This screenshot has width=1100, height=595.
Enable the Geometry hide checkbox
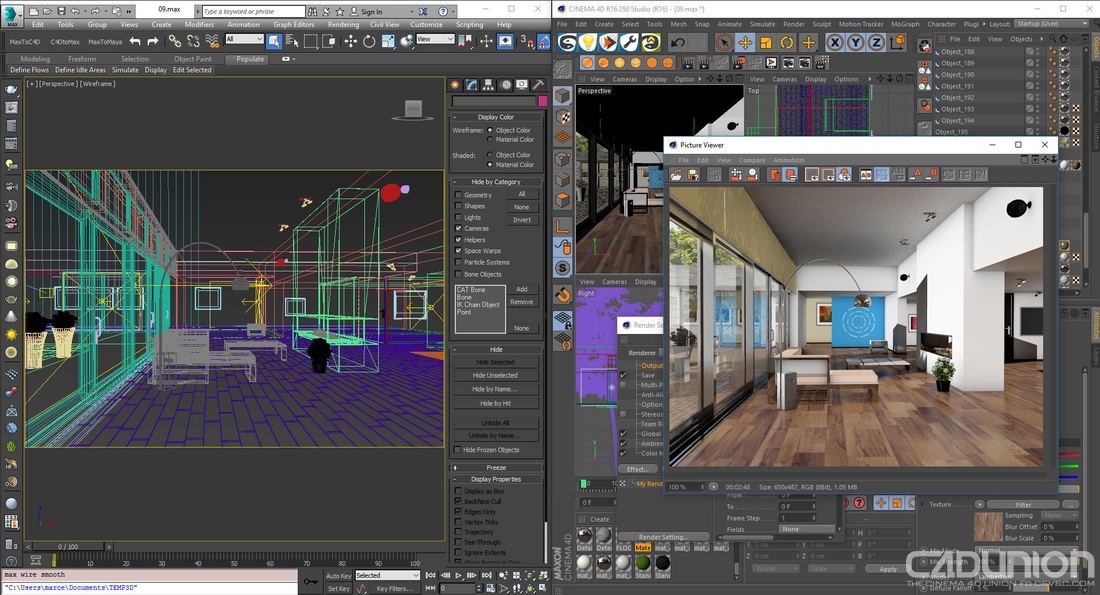click(x=459, y=195)
